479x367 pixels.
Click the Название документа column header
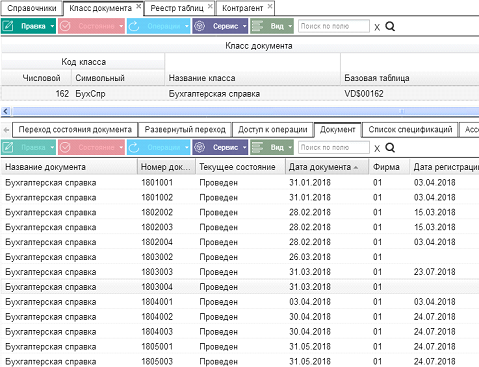[69, 167]
